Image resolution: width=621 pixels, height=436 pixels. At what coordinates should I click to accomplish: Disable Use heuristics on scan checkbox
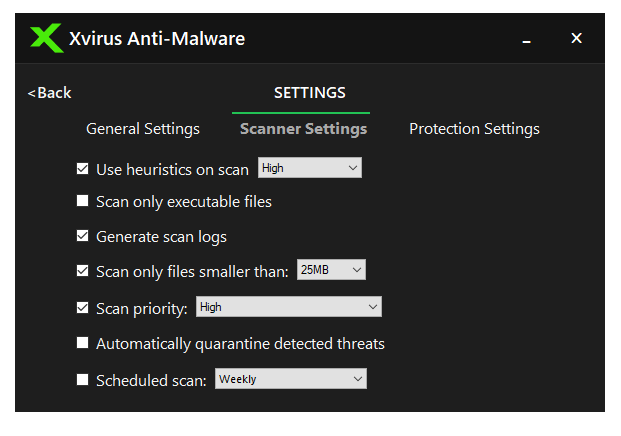[x=83, y=169]
